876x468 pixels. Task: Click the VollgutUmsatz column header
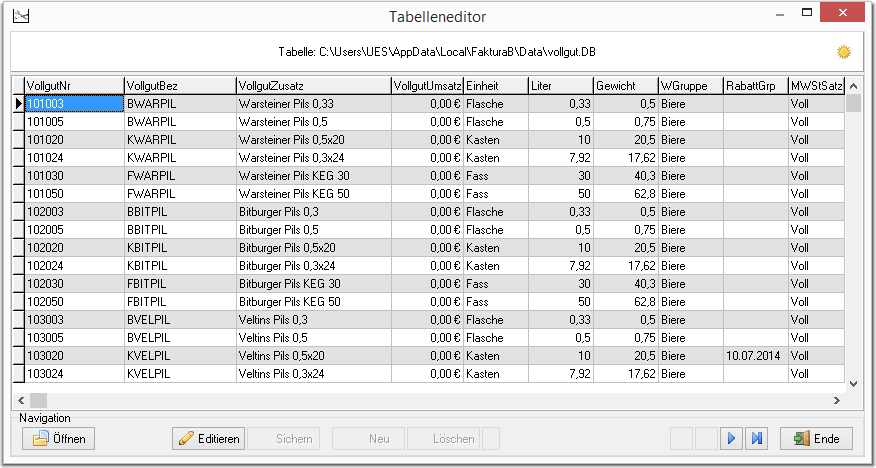click(427, 86)
